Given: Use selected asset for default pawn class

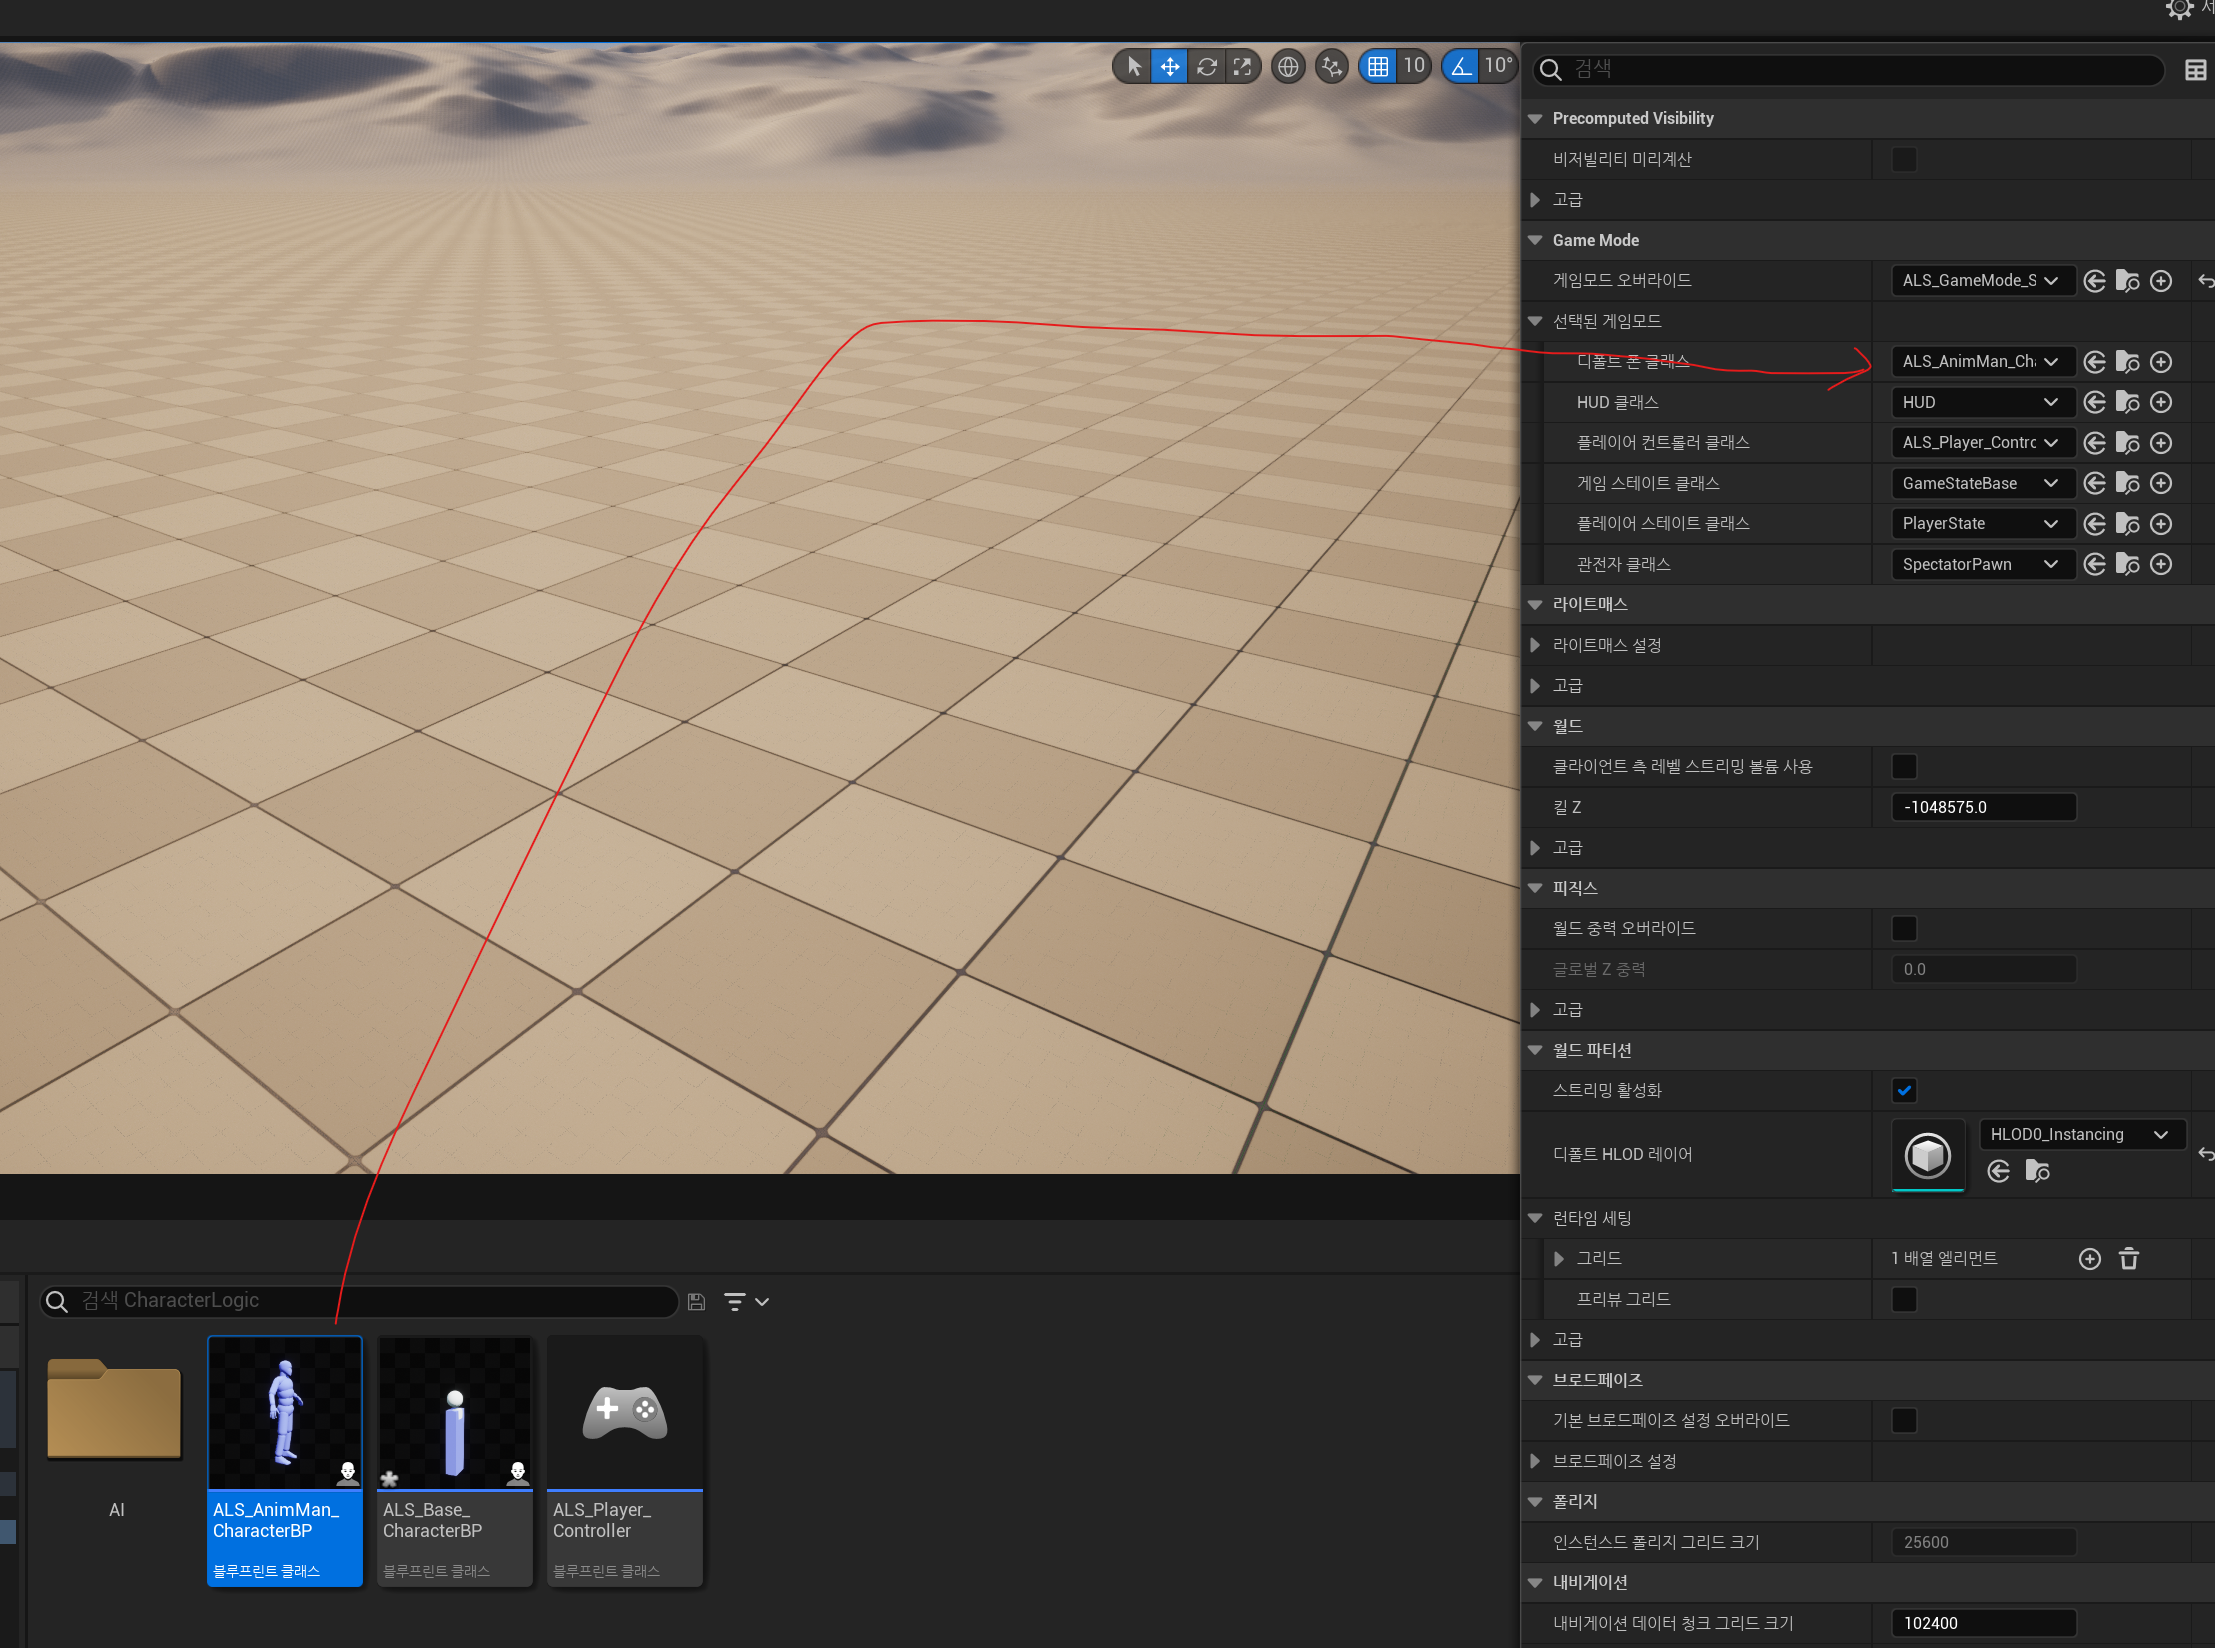Looking at the screenshot, I should [2094, 362].
